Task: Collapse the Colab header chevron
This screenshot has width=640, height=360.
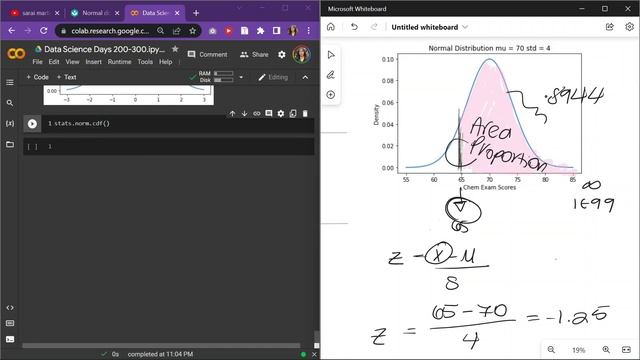Action: (305, 77)
